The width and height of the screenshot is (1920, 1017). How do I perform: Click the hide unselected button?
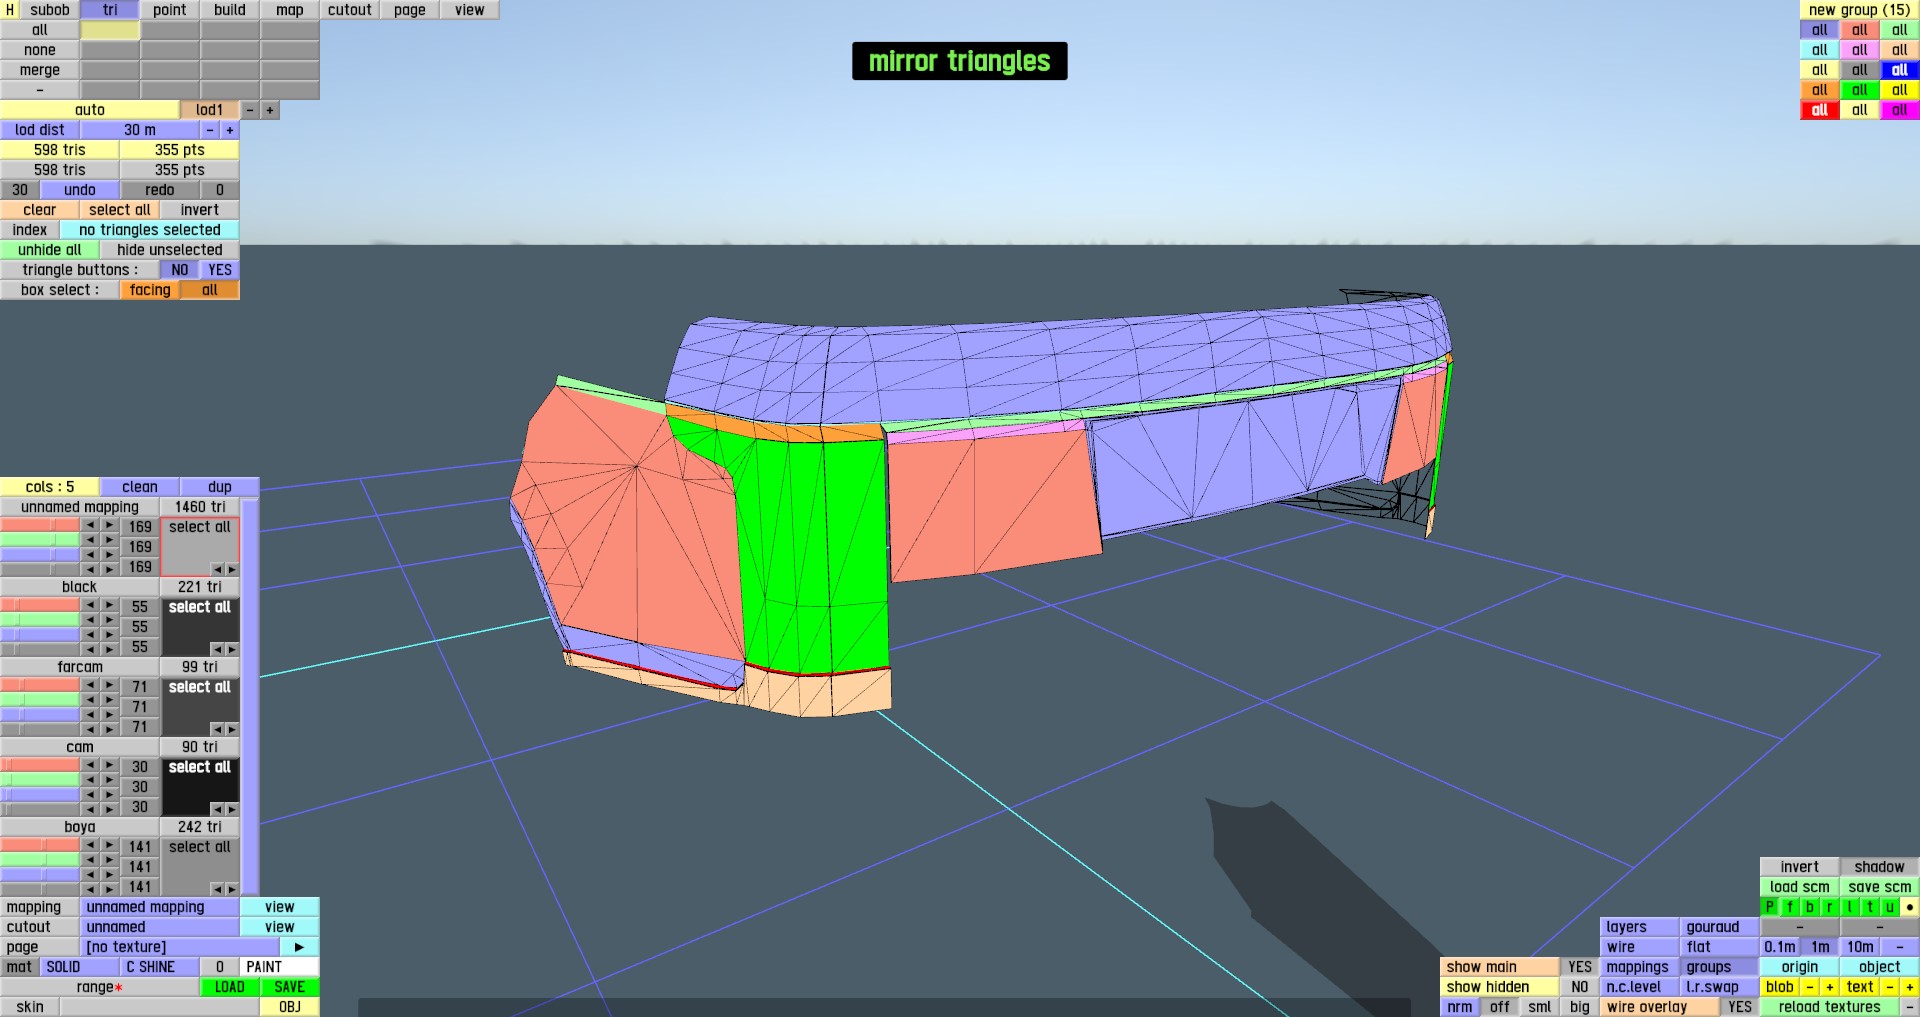[170, 250]
